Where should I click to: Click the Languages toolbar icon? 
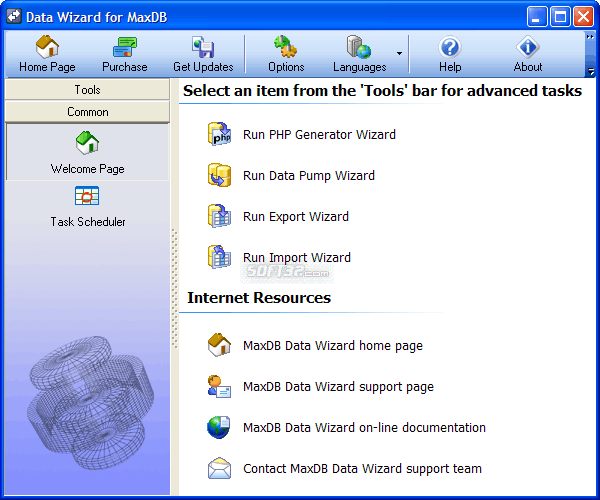tap(359, 47)
